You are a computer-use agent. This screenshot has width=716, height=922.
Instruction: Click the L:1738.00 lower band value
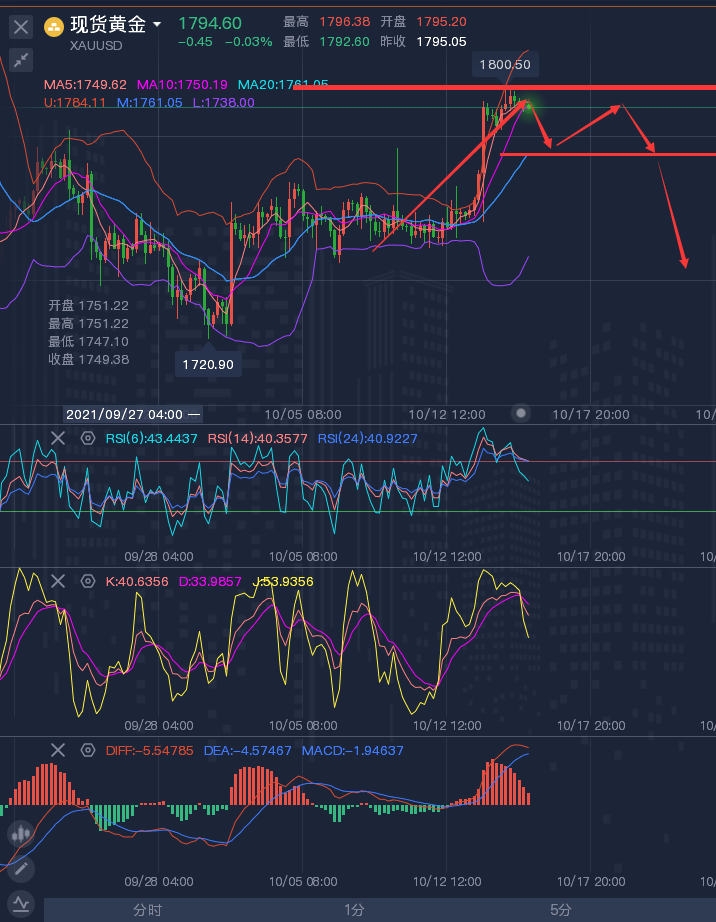[x=224, y=102]
